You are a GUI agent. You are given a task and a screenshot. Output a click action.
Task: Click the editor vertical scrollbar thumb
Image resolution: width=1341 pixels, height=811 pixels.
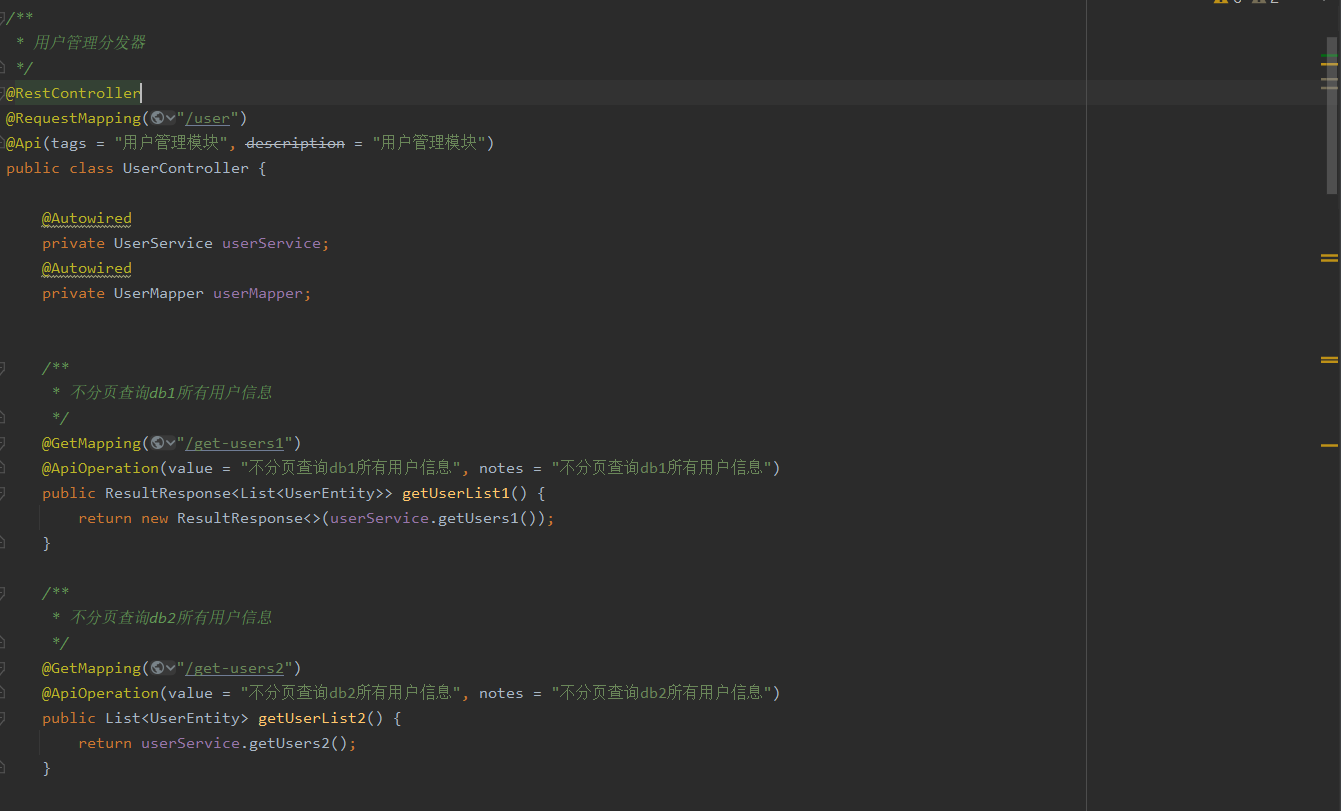(1331, 115)
